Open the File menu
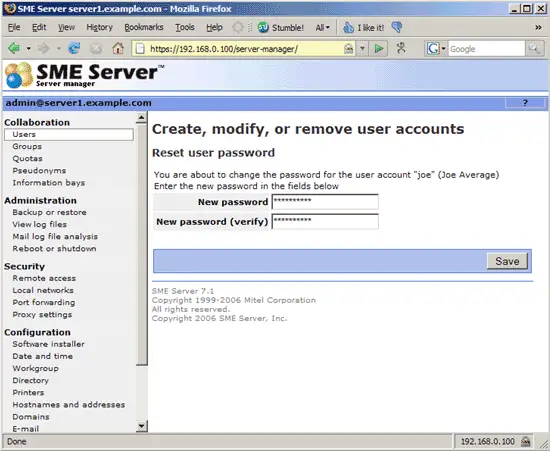This screenshot has height=451, width=550. click(14, 27)
